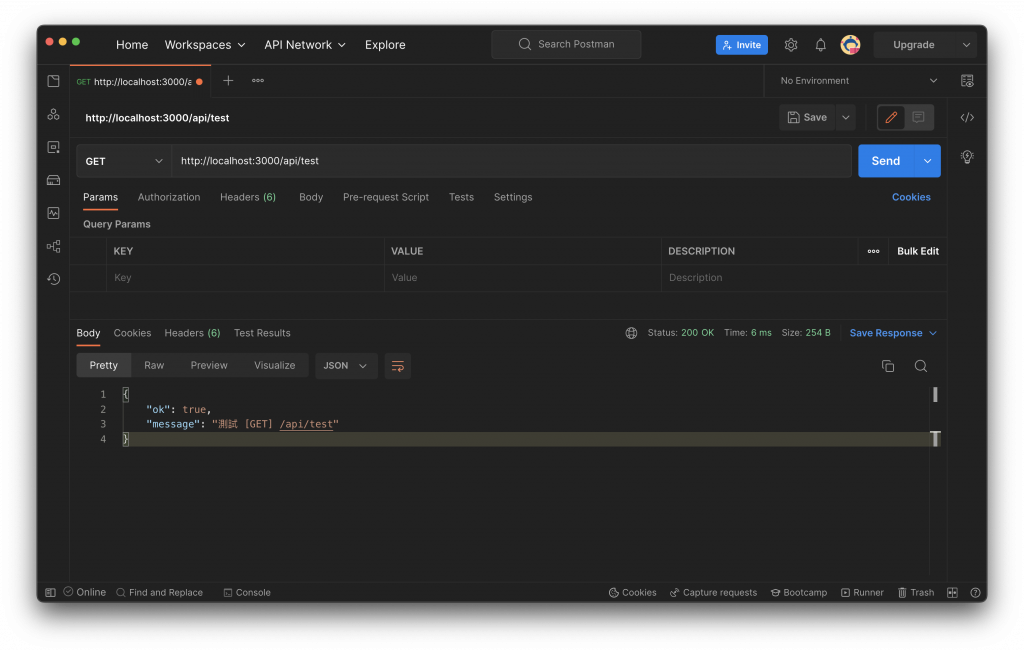Viewport: 1024px width, 651px height.
Task: Open the user avatar menu
Action: tap(850, 44)
